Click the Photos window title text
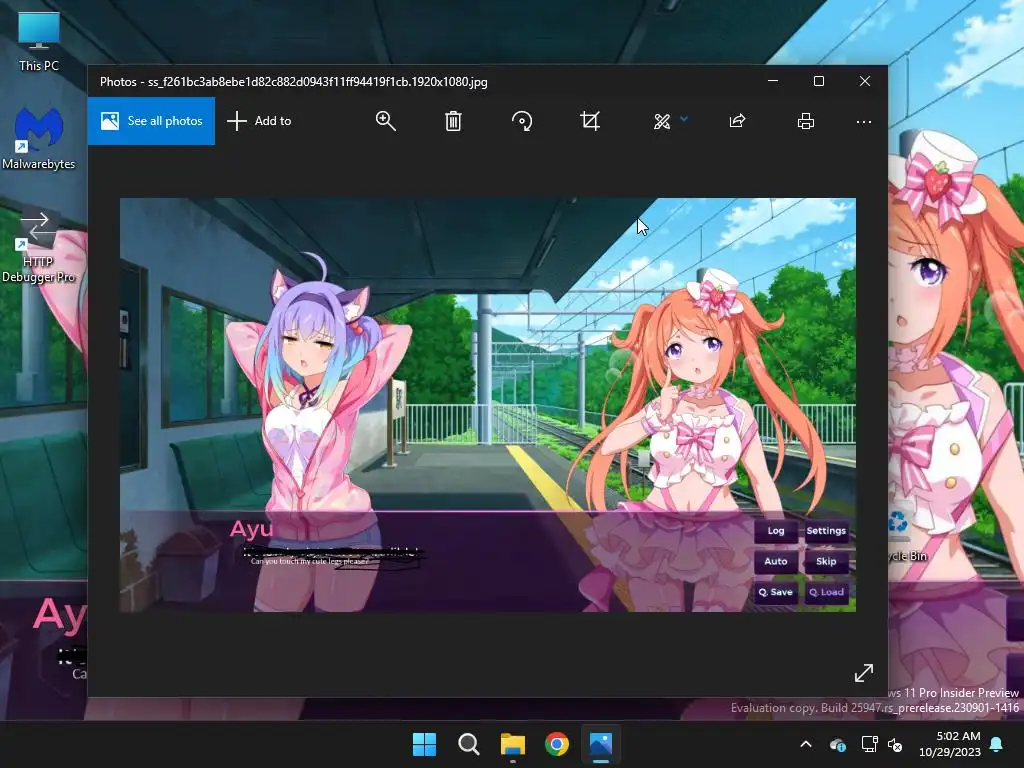Image resolution: width=1024 pixels, height=768 pixels. (x=293, y=82)
